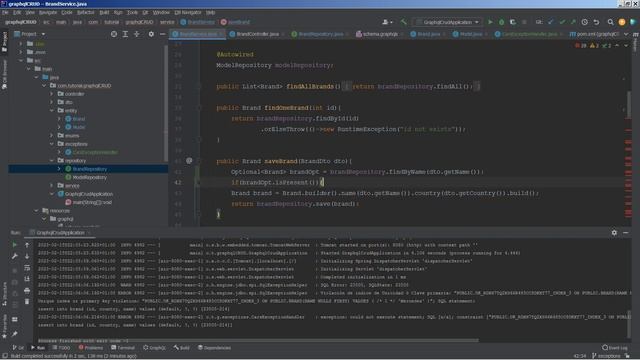Open wrench settings icon in Run panel
Image resolution: width=640 pixels, height=360 pixels.
pos(15,256)
